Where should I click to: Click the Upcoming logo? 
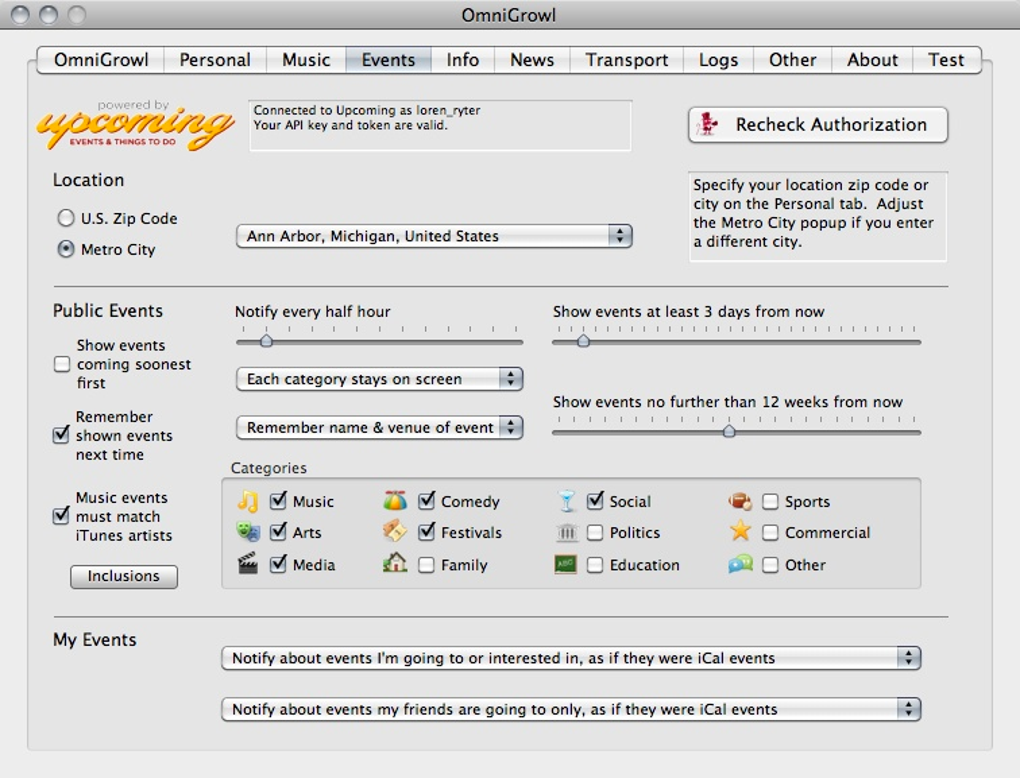coord(135,126)
